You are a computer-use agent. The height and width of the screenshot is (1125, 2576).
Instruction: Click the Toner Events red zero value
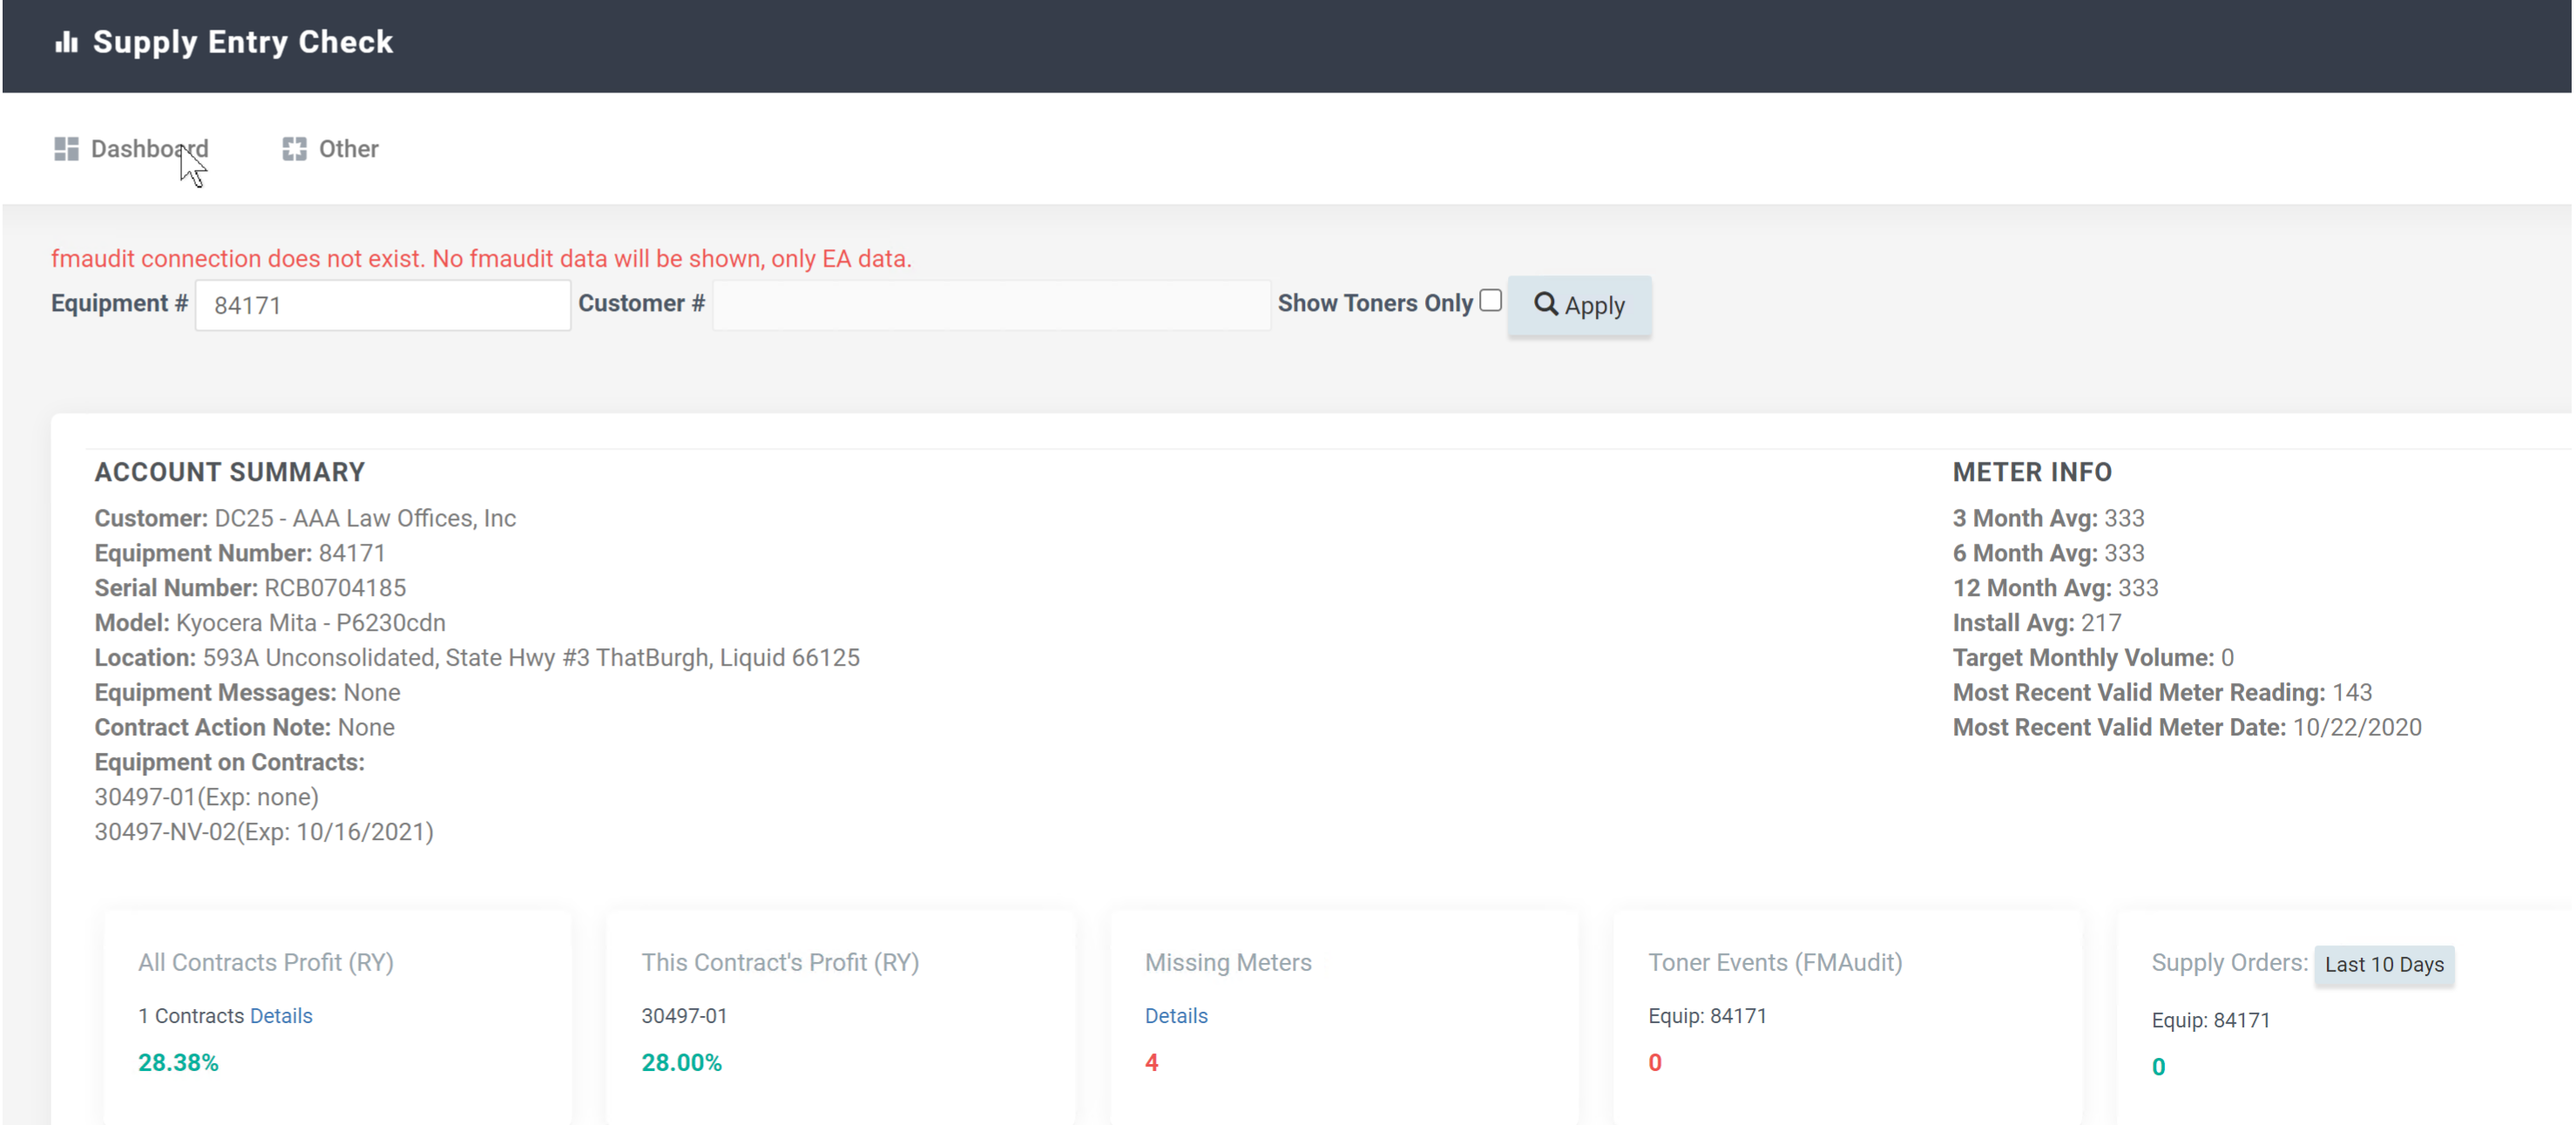point(1655,1063)
